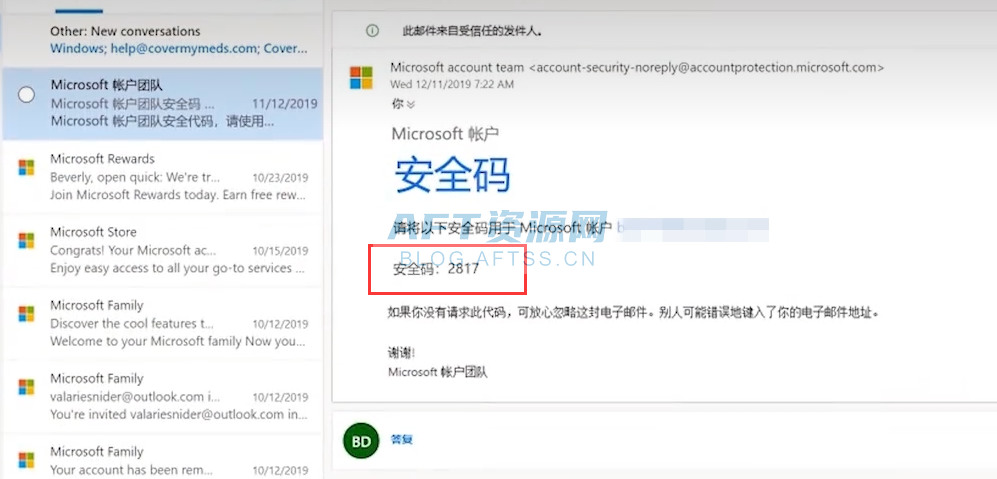
Task: Click sender address account-security-noreply@accountprotection.microsoft.com
Action: [x=705, y=68]
